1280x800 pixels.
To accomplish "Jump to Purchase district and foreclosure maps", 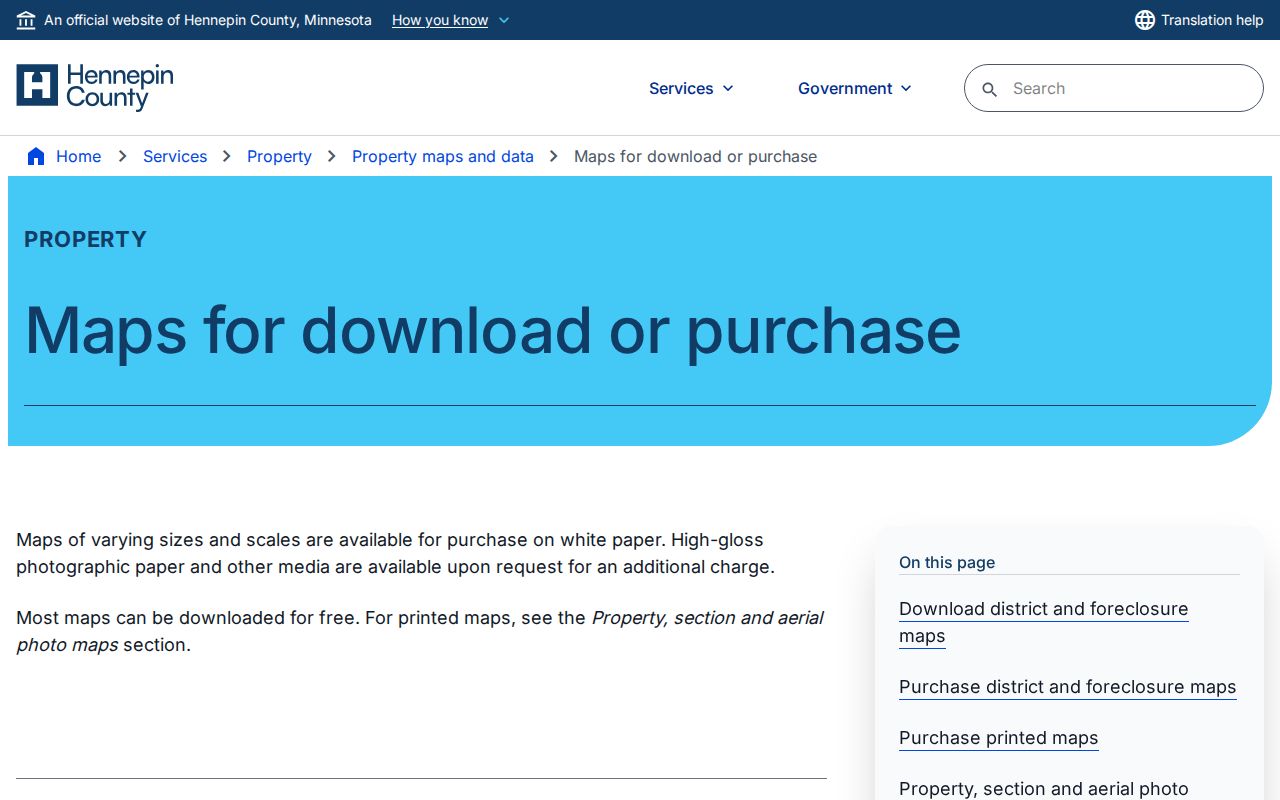I will tap(1067, 687).
